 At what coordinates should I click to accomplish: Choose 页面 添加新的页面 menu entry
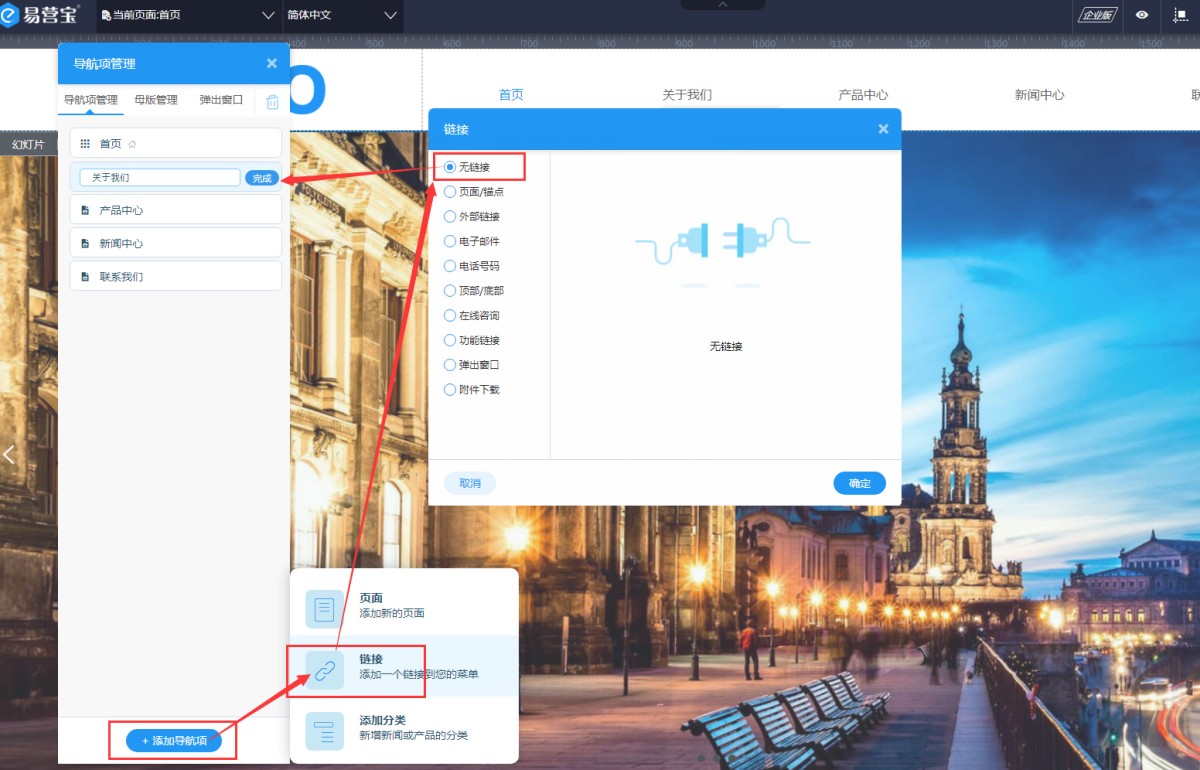click(x=404, y=606)
